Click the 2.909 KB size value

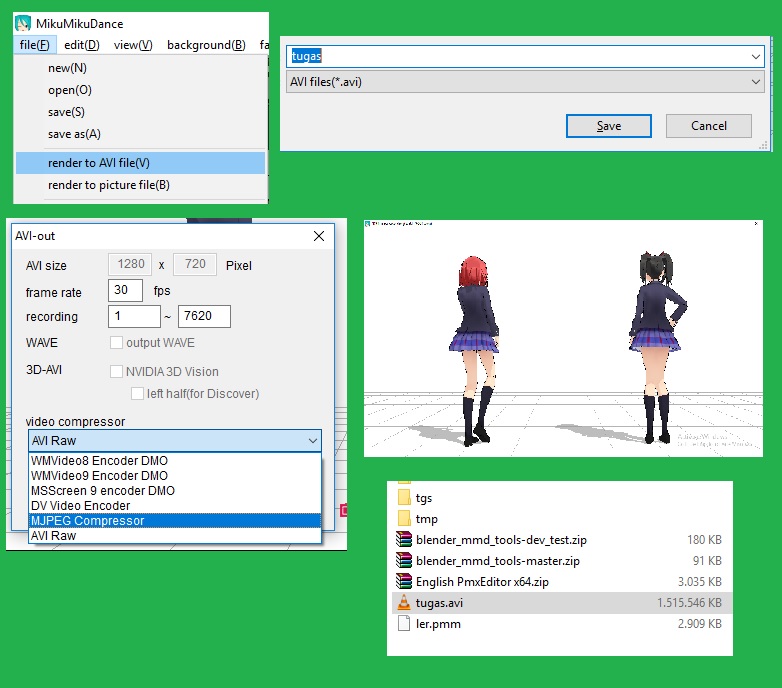(x=699, y=623)
